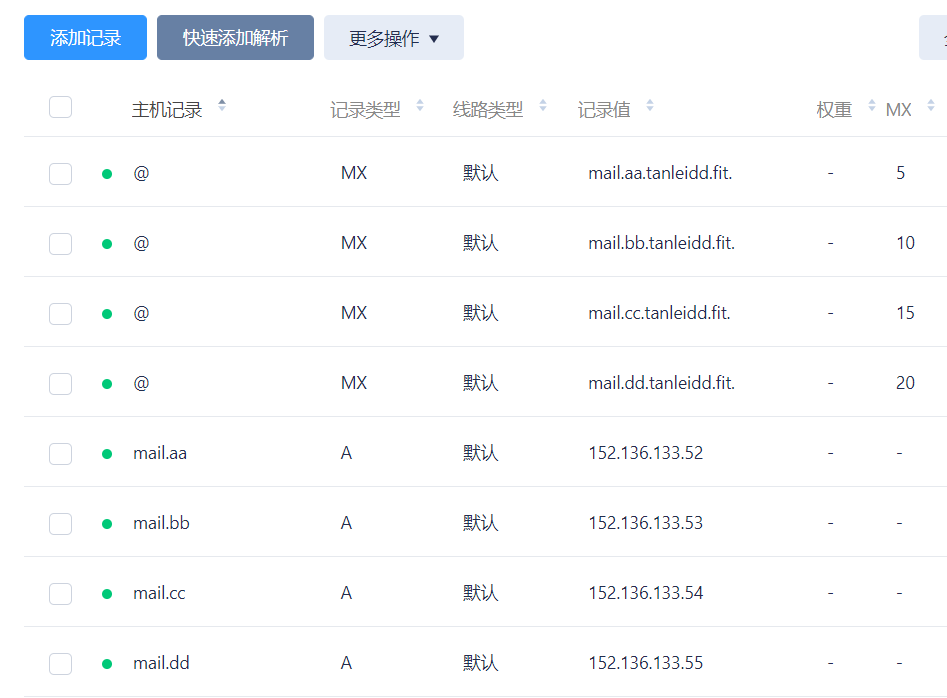Click the 记录类型 column header

(365, 110)
